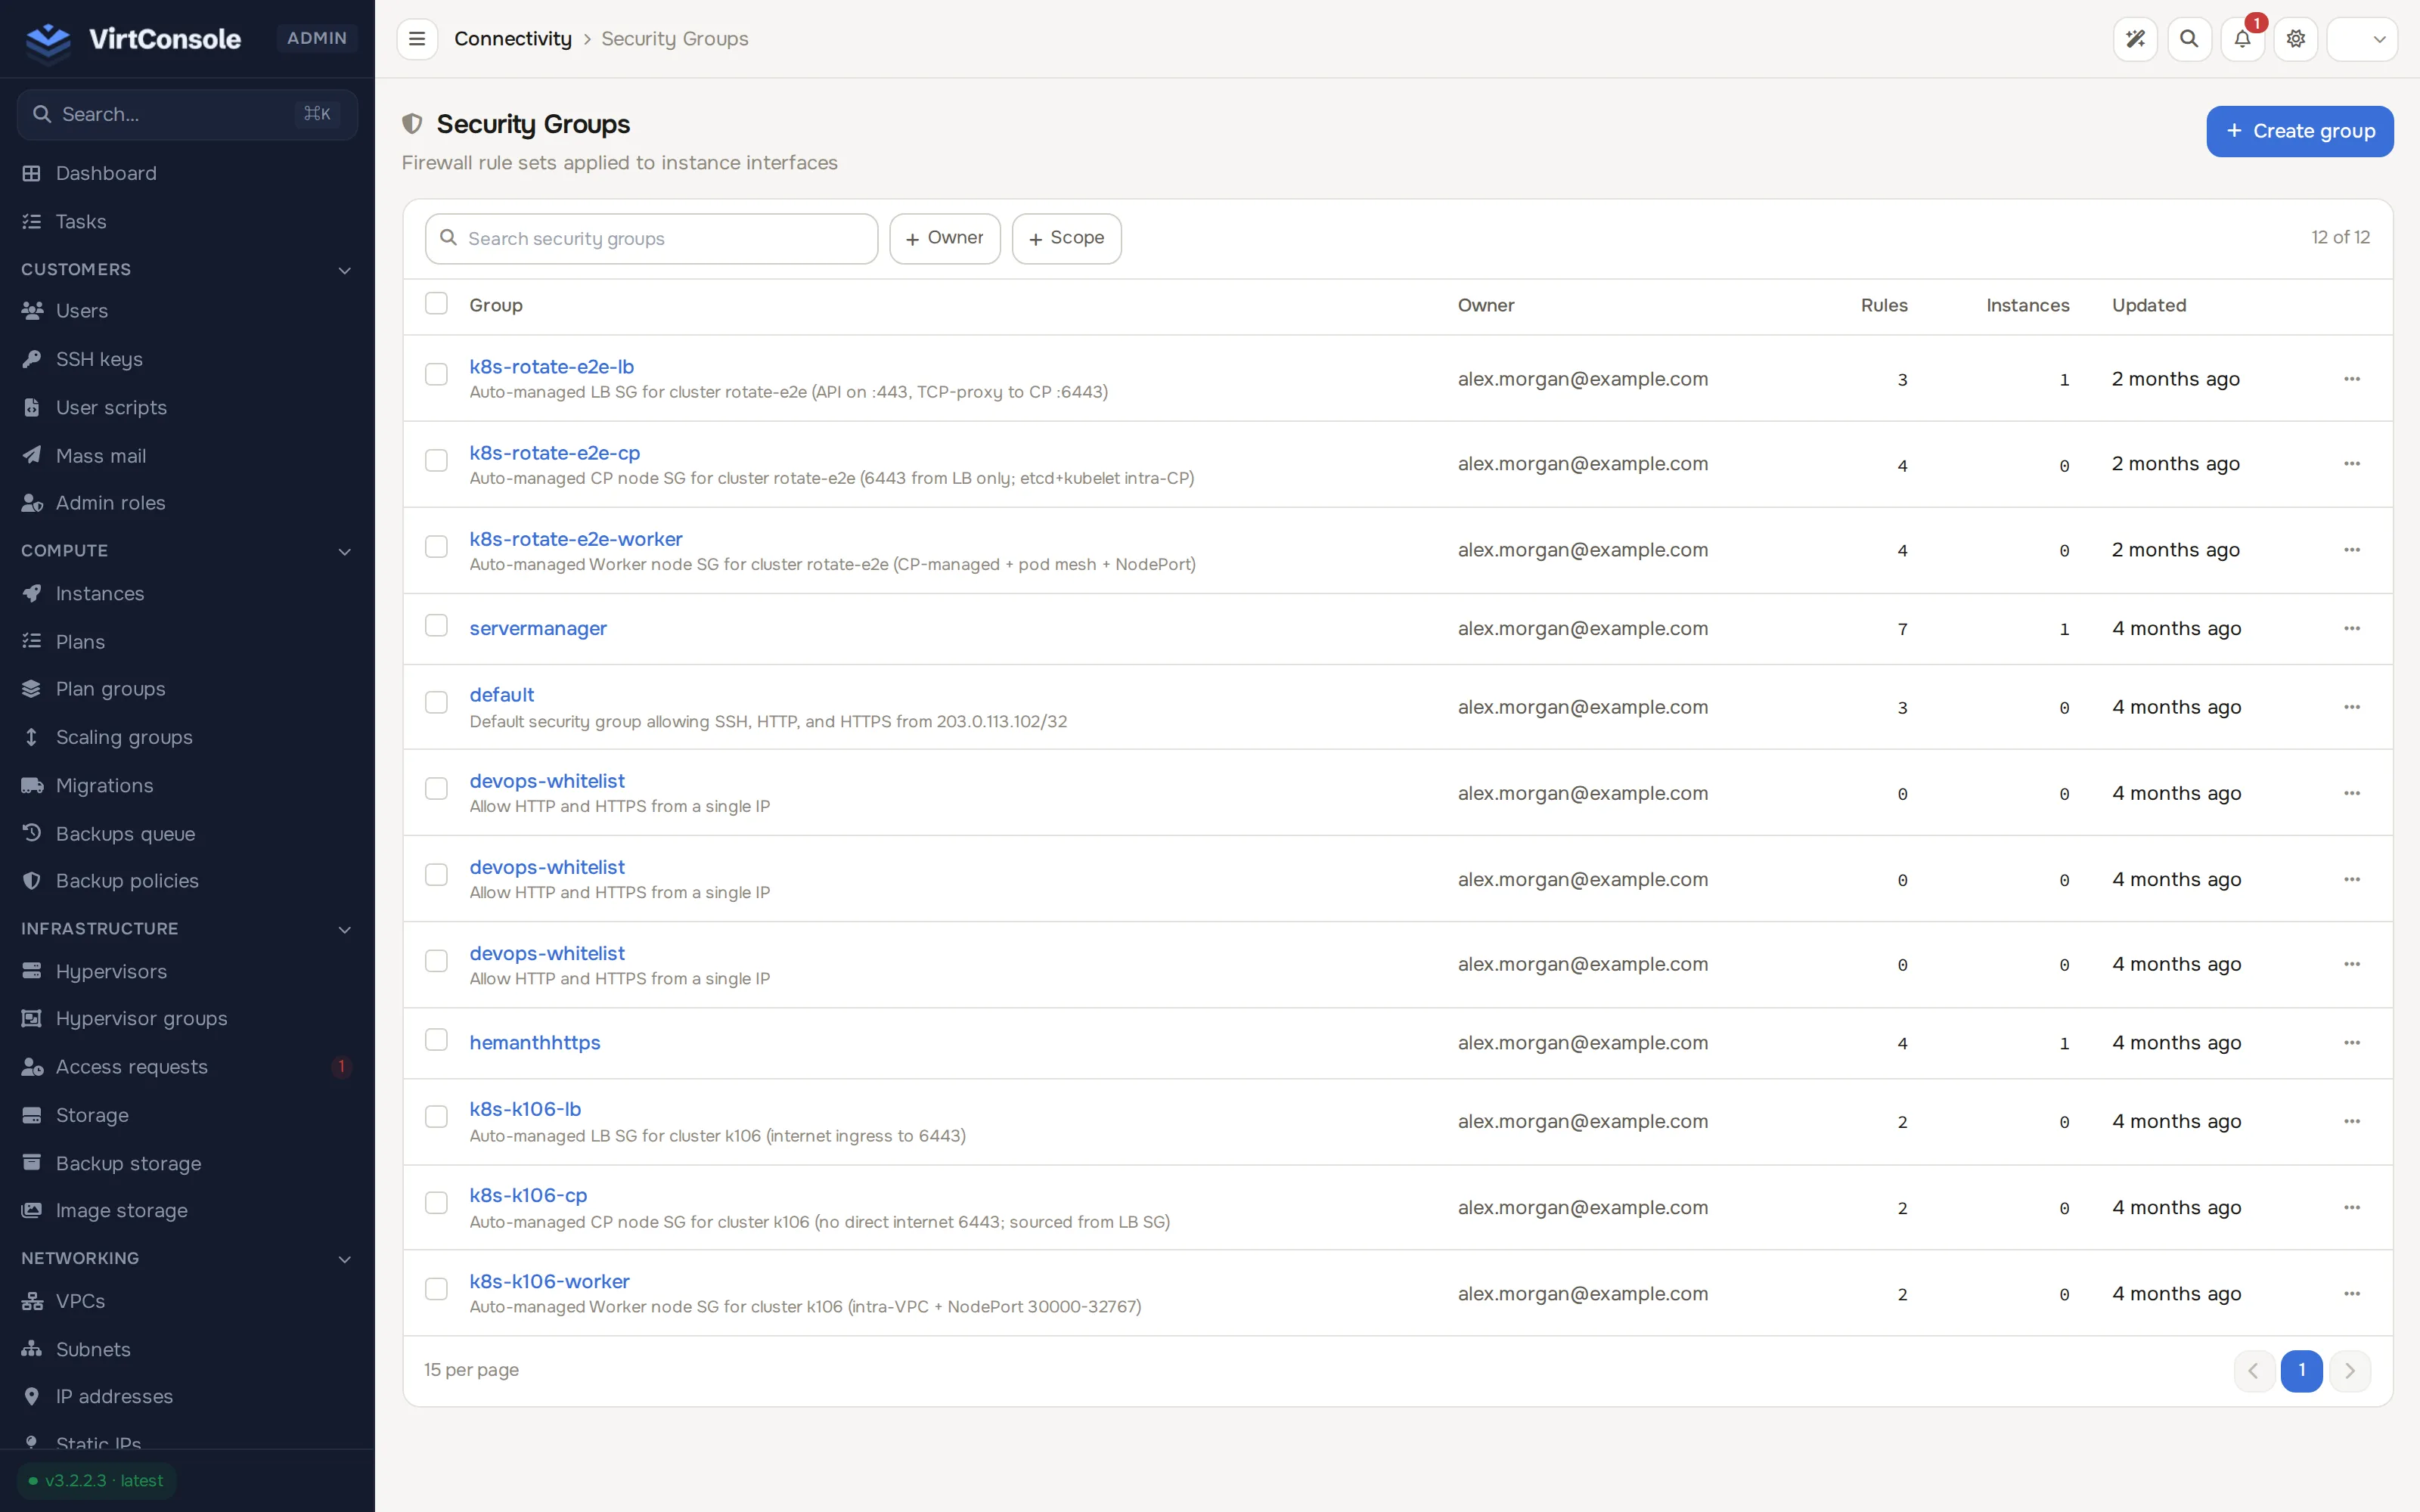
Task: Click the v3.2.2.3 latest version badge
Action: click(97, 1481)
